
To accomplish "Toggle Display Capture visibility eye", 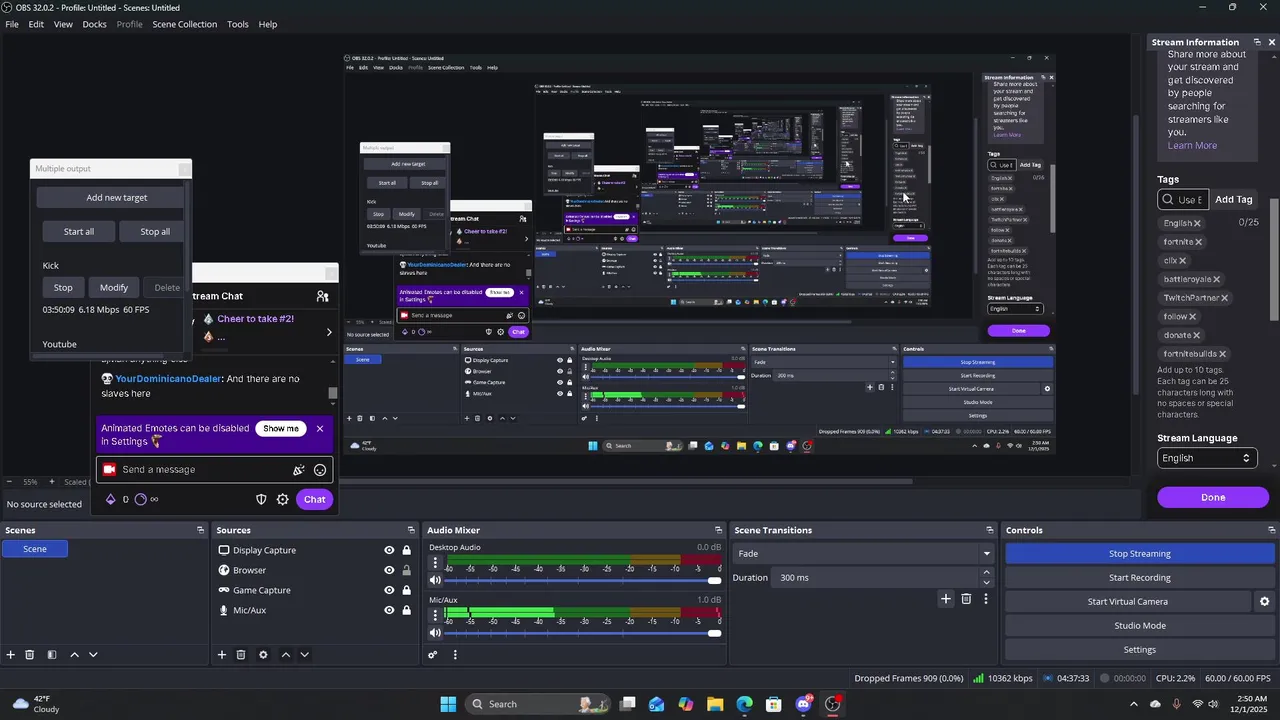I will coord(389,550).
